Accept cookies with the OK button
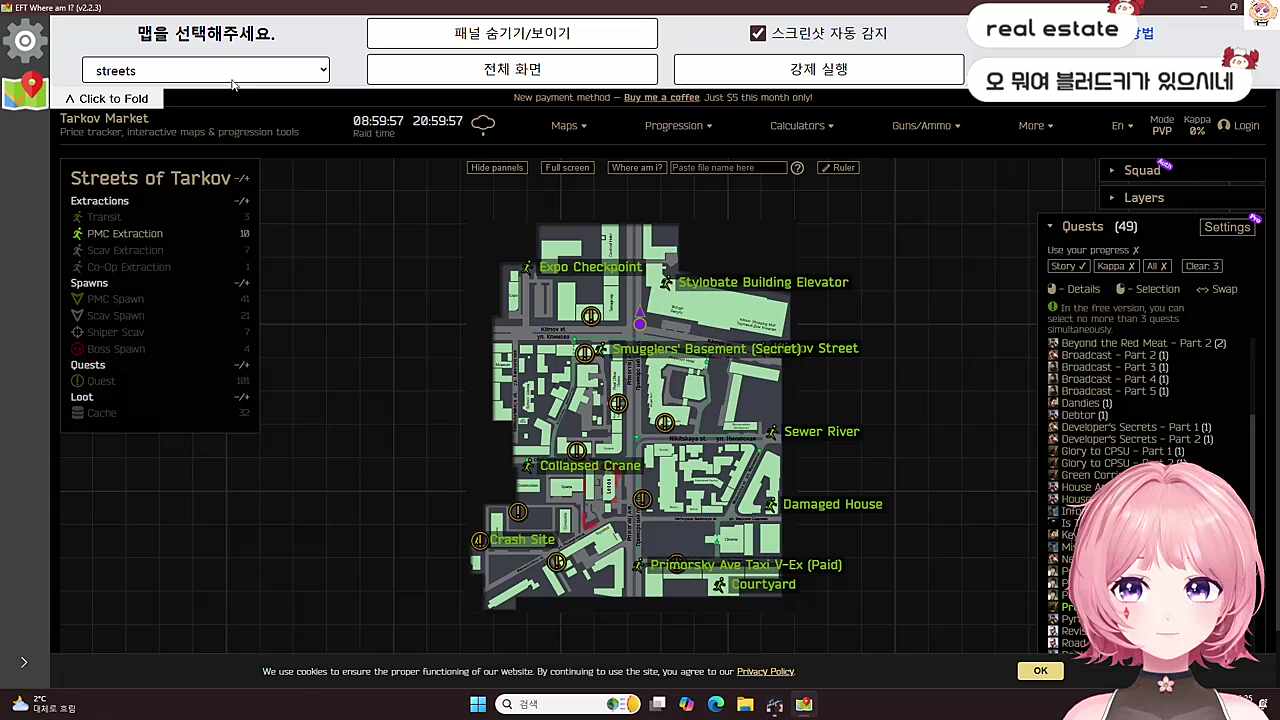 (1040, 671)
